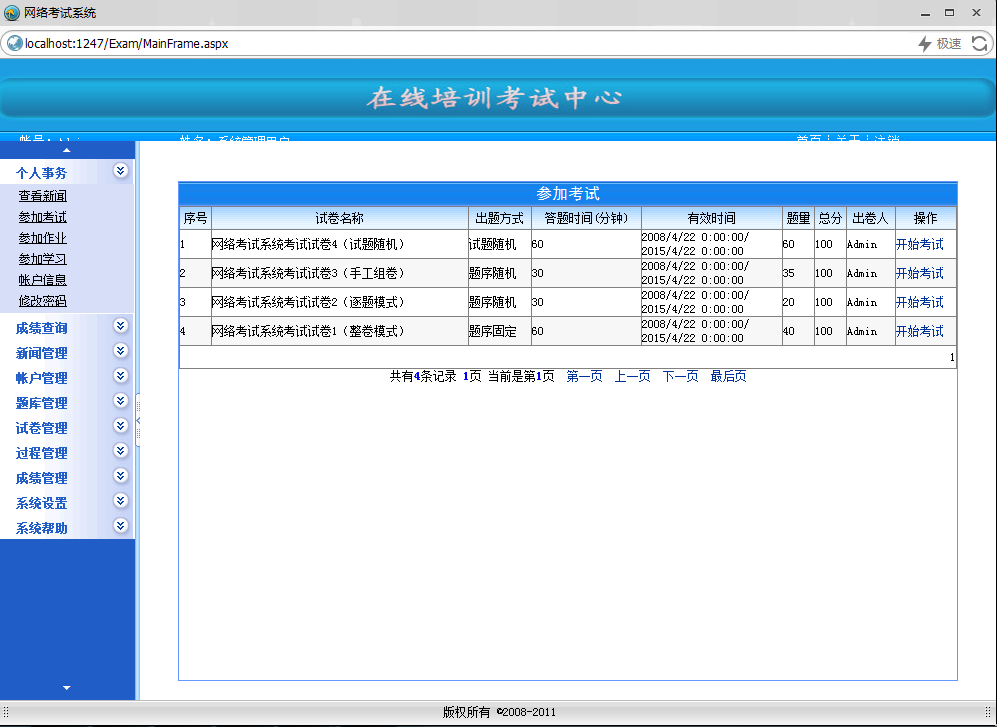This screenshot has width=997, height=727.
Task: Click the sidebar scroll-up arrow
Action: click(67, 150)
